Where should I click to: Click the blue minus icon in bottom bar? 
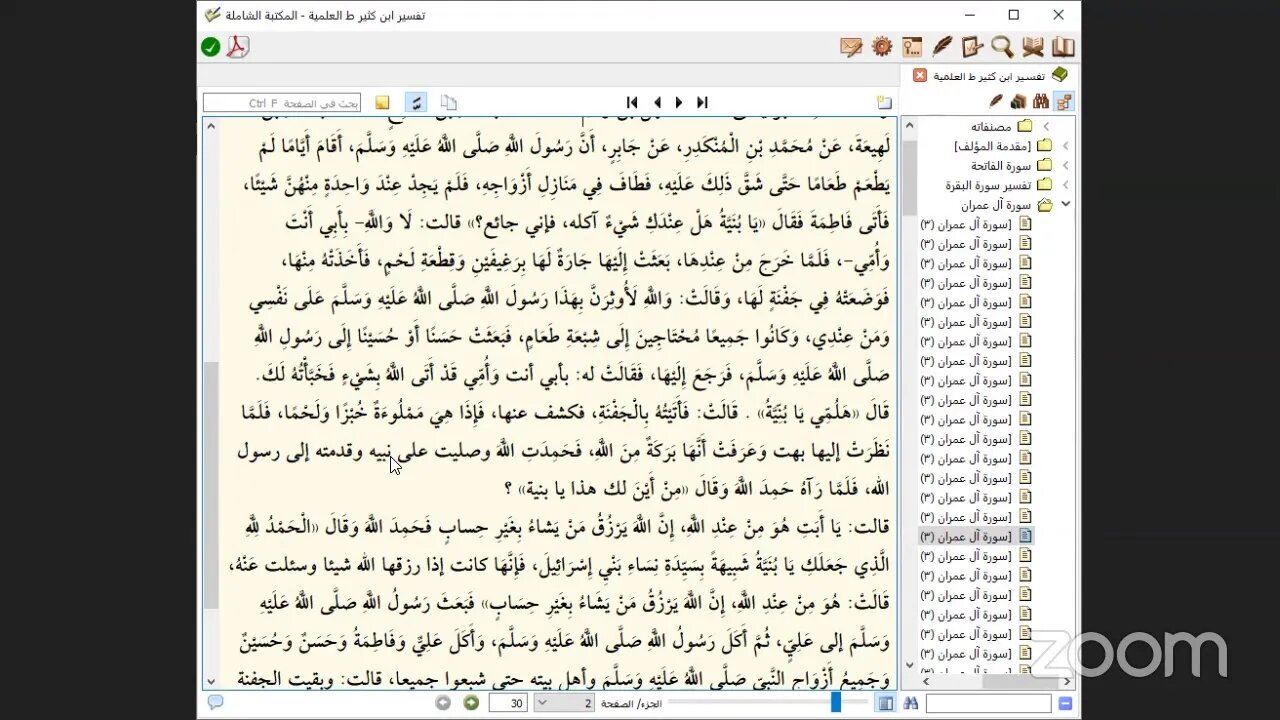tap(1065, 704)
